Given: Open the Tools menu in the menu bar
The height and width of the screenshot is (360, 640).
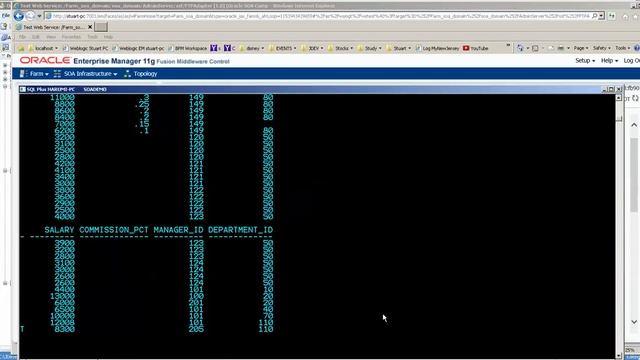Looking at the screenshot, I should click(92, 37).
